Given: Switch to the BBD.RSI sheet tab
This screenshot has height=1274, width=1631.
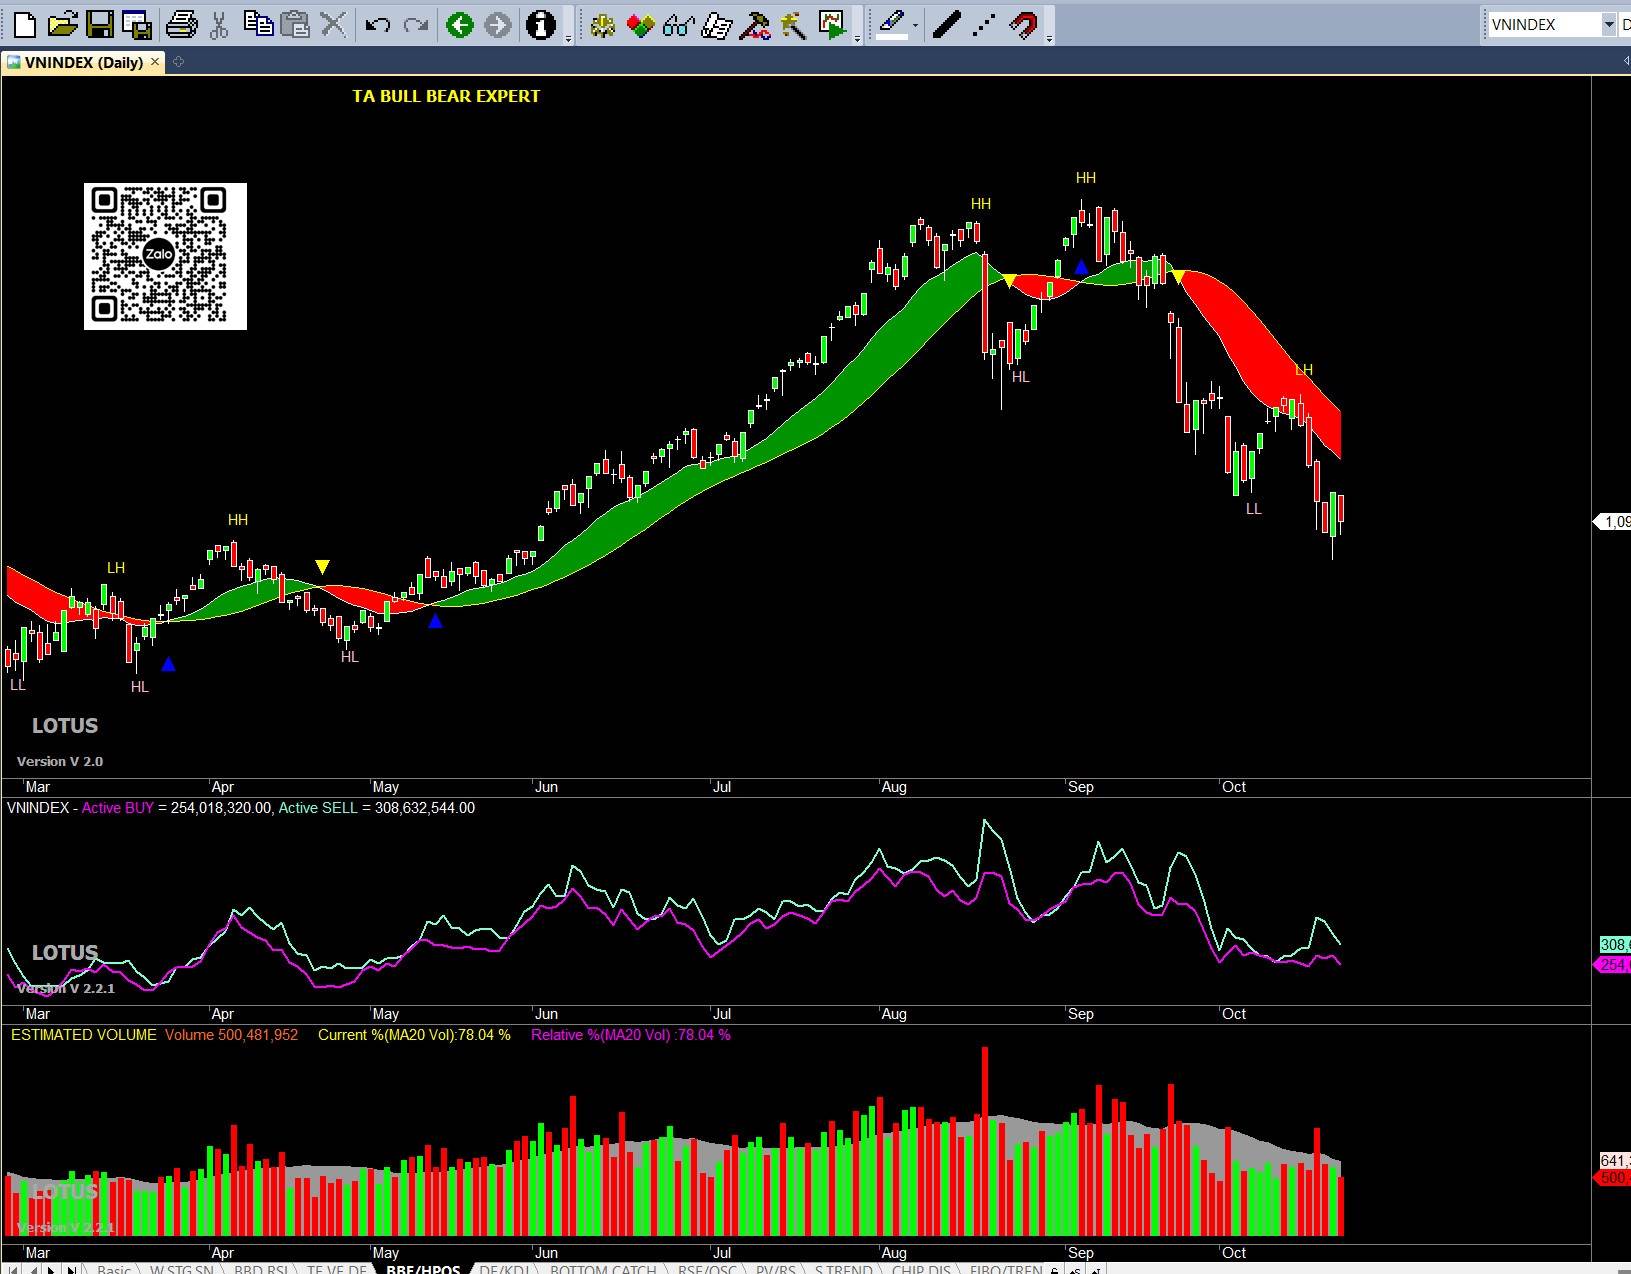Looking at the screenshot, I should [261, 1268].
